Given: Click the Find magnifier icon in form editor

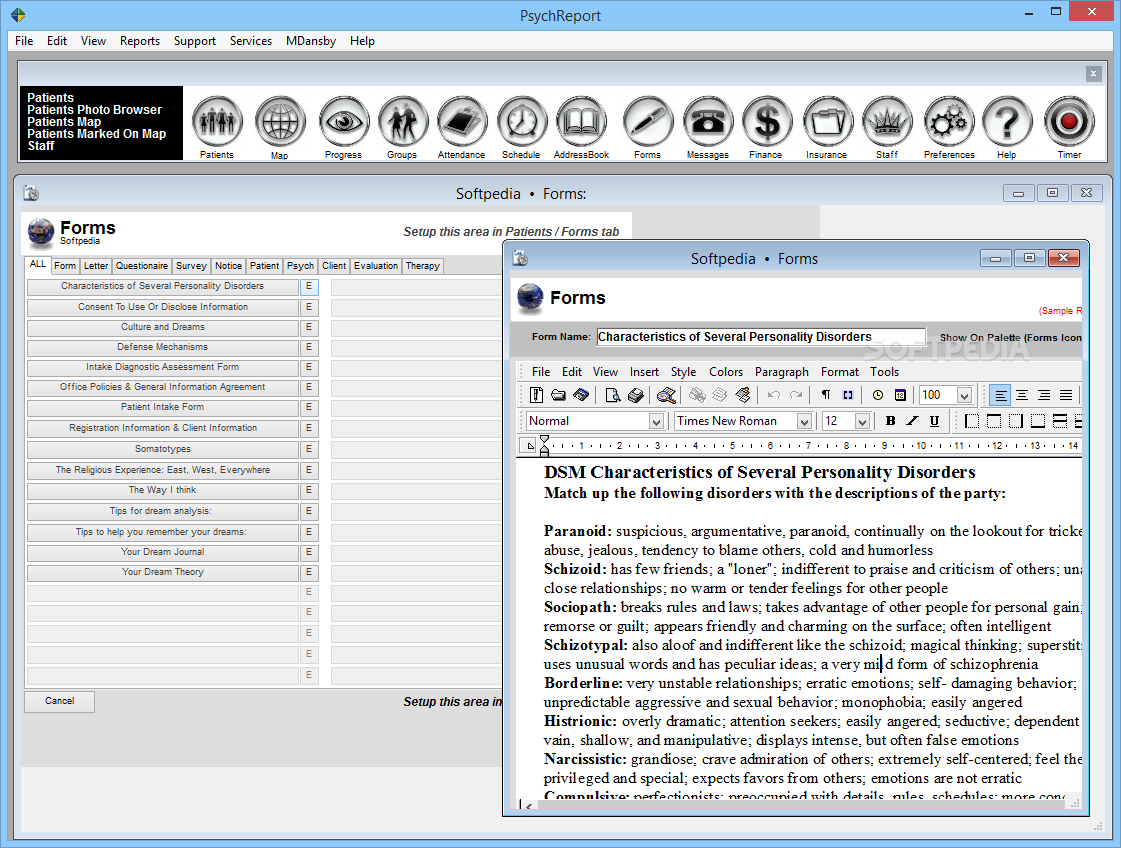Looking at the screenshot, I should 666,395.
